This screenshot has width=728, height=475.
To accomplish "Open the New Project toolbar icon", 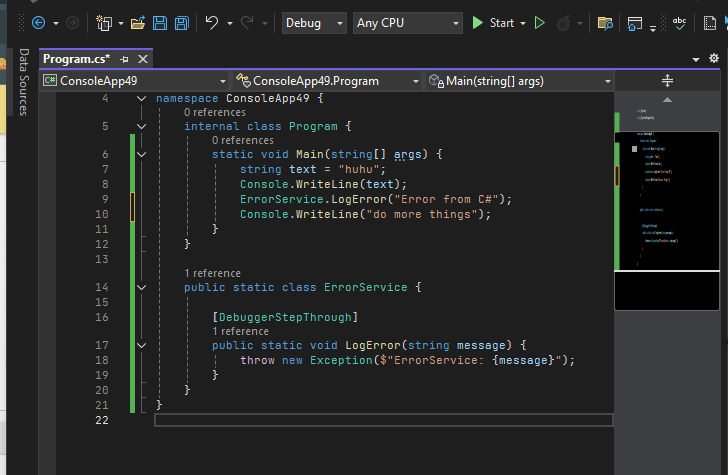I will (x=104, y=23).
